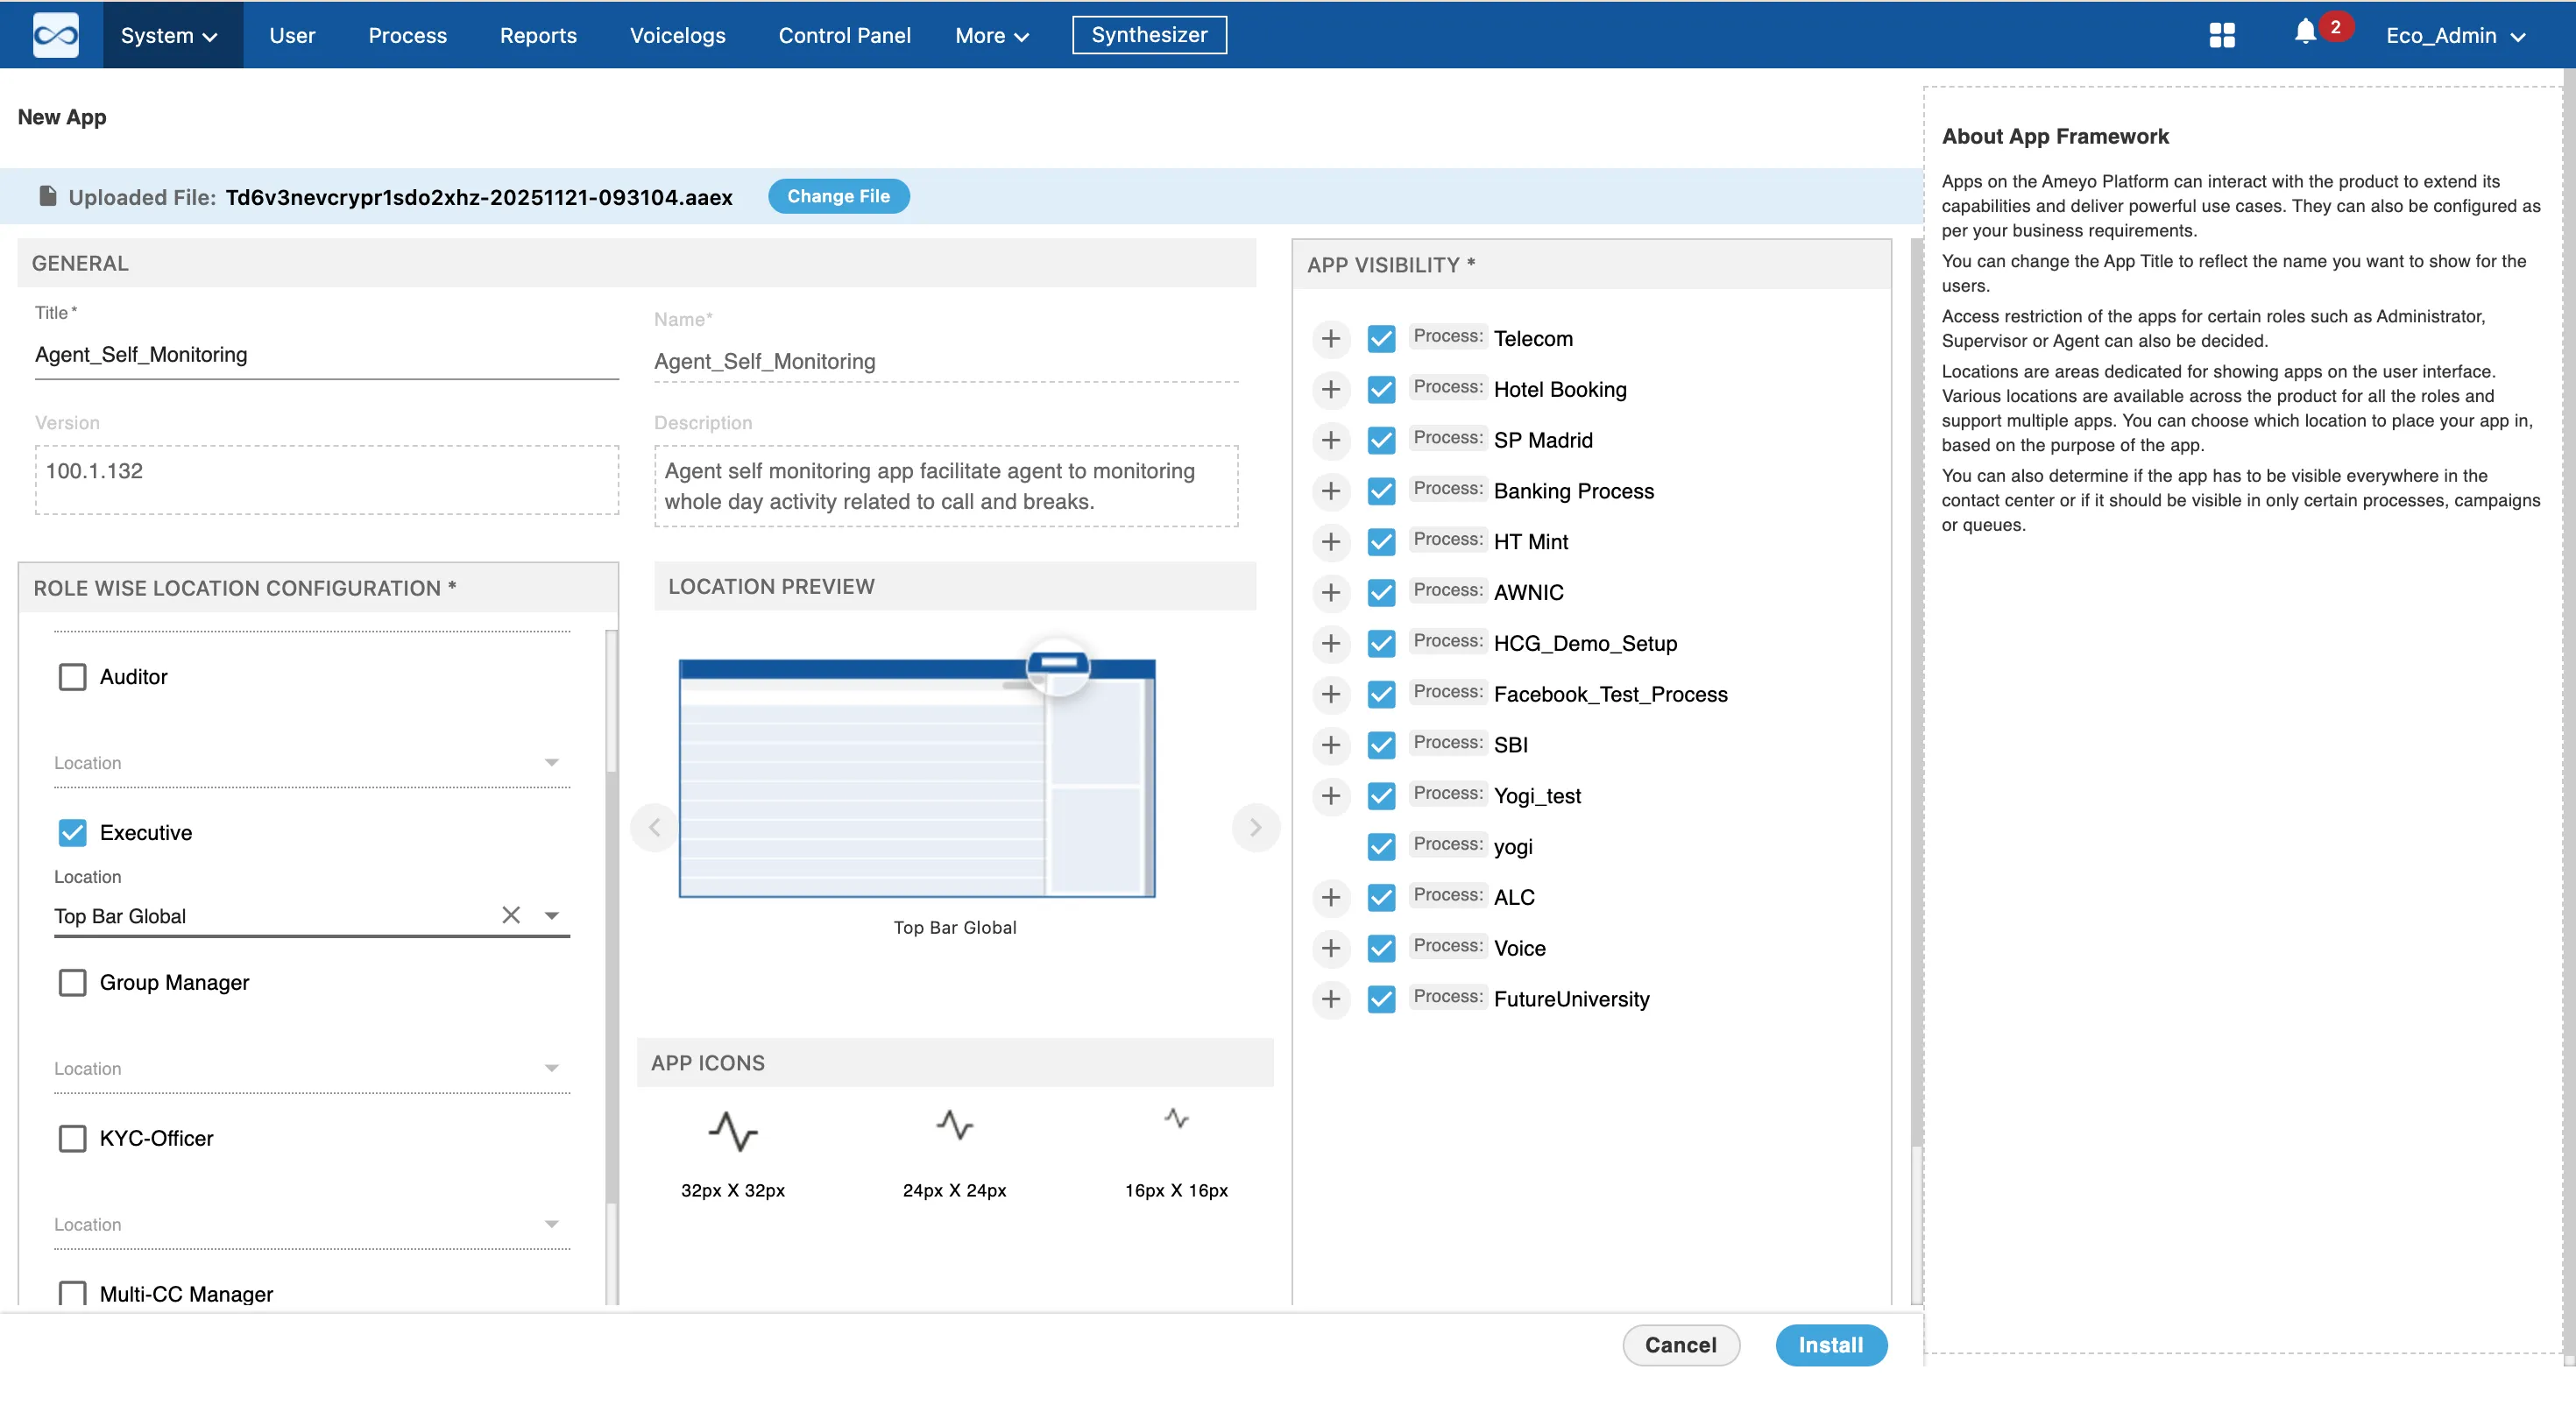The width and height of the screenshot is (2576, 1405).
Task: Click the Ameyo infinity logo
Action: [x=55, y=35]
